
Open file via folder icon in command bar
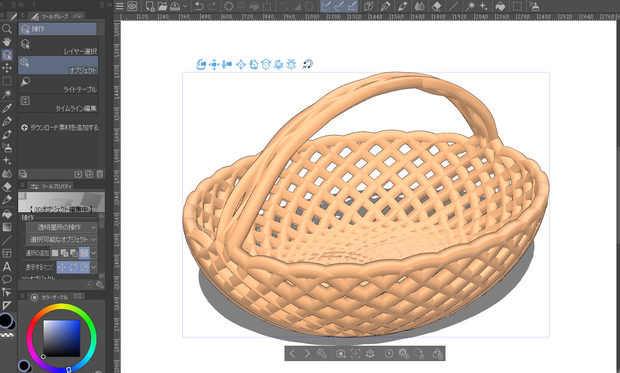click(162, 6)
